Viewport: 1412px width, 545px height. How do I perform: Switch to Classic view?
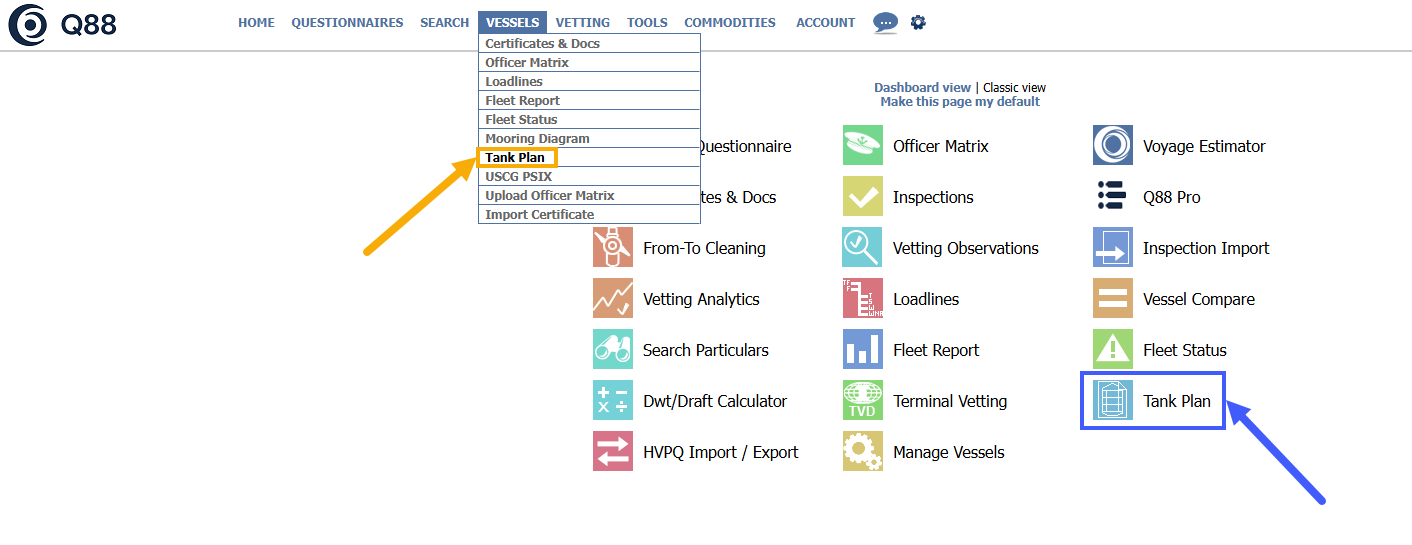point(1014,88)
